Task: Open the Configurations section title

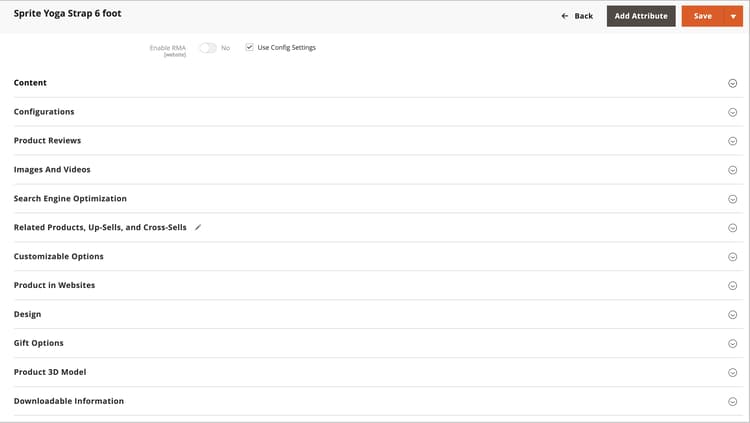Action: tap(44, 111)
